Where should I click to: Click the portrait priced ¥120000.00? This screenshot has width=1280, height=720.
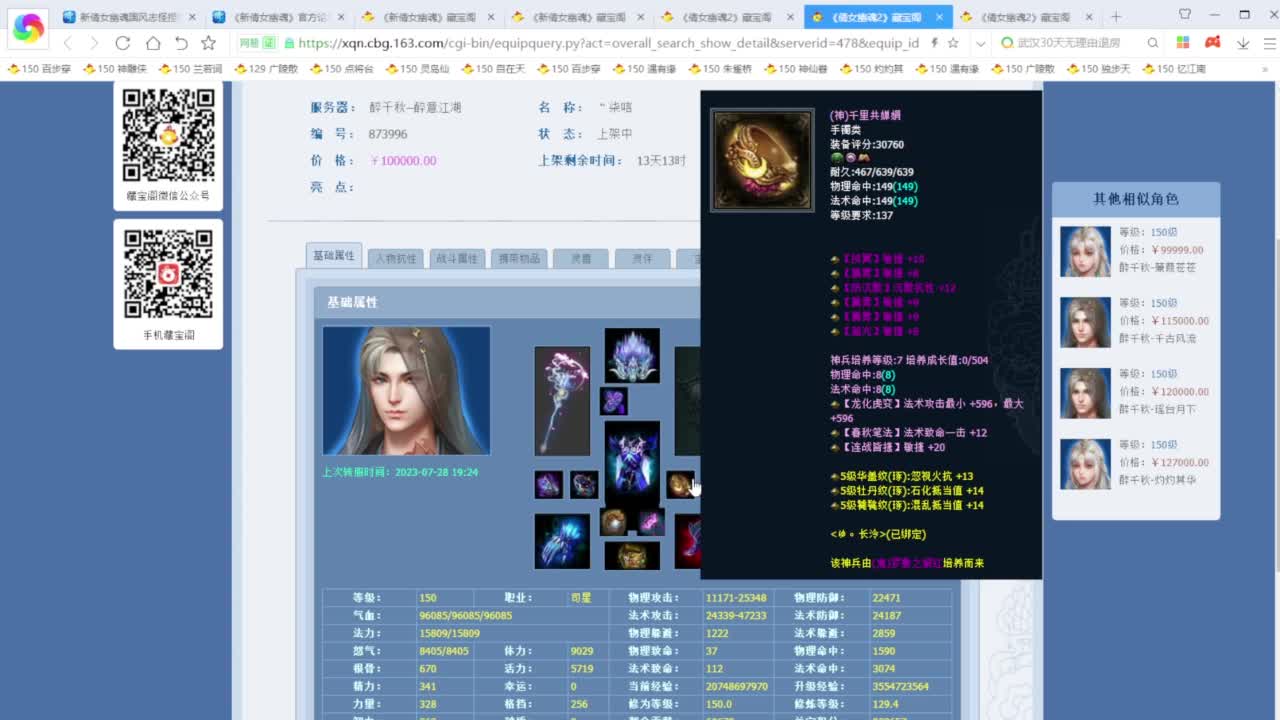click(1085, 393)
